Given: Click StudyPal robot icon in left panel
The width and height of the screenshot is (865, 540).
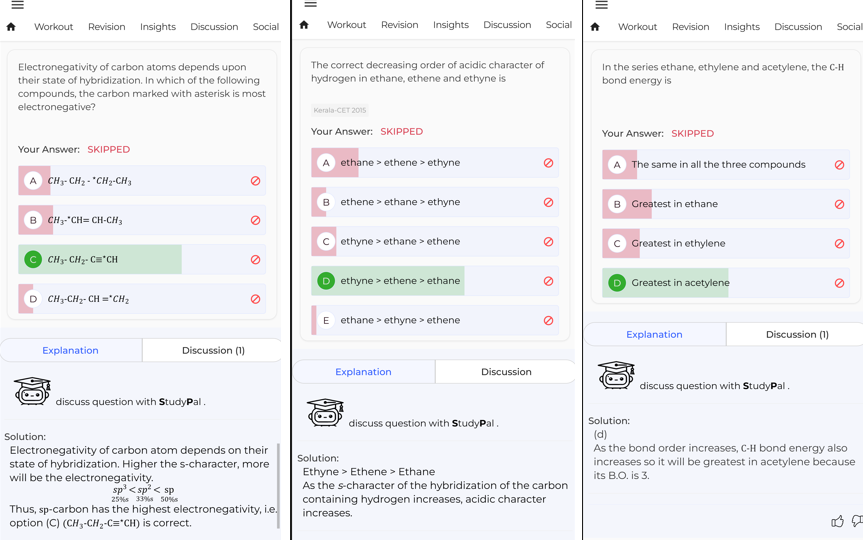Looking at the screenshot, I should coord(32,391).
